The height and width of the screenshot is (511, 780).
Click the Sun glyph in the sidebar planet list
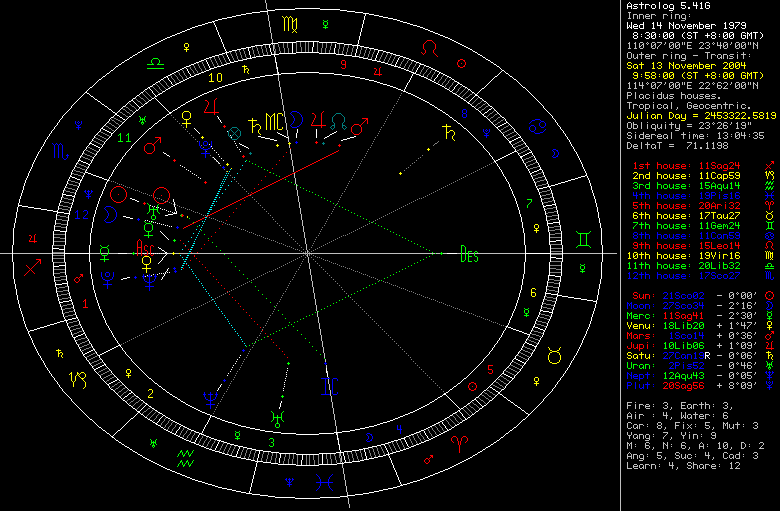(x=768, y=296)
